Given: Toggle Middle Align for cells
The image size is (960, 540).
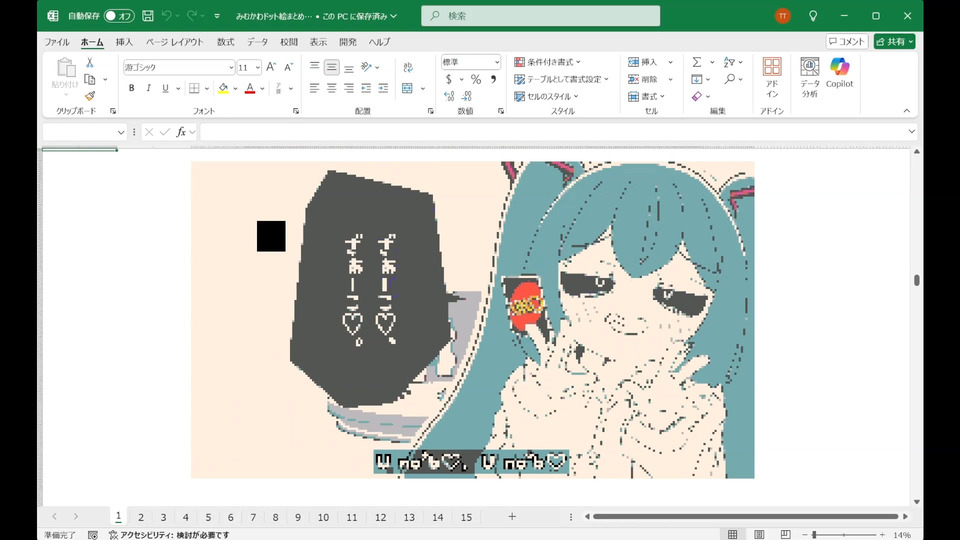Looking at the screenshot, I should click(331, 67).
